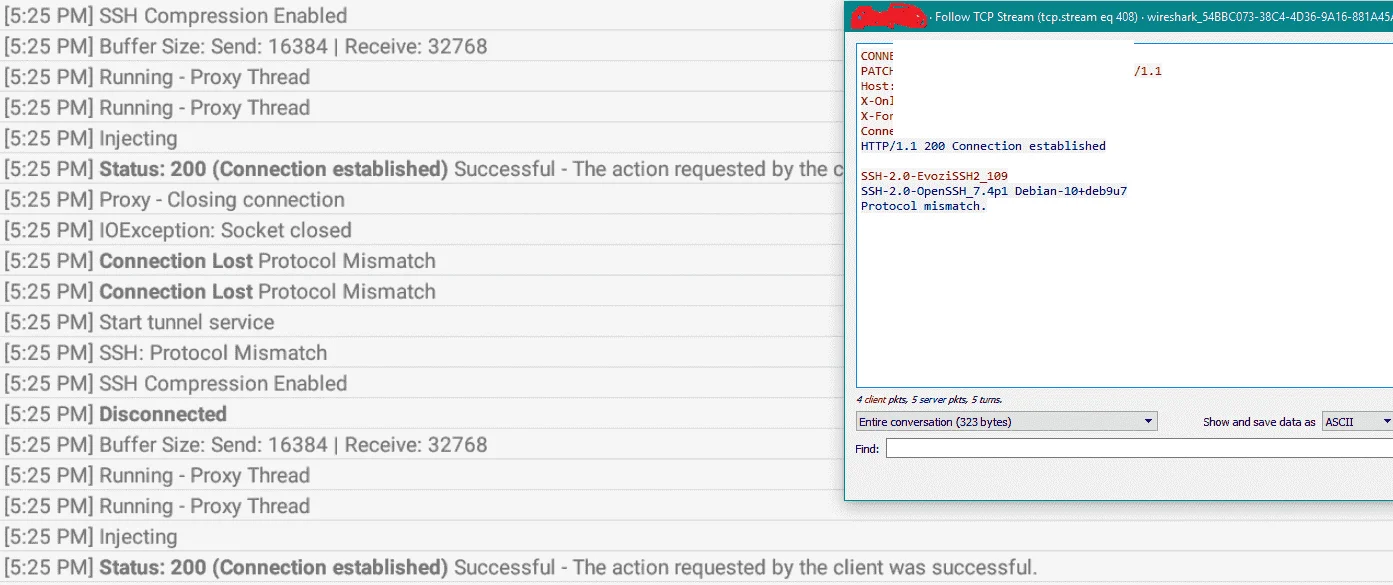This screenshot has height=585, width=1393.
Task: Open the 'Entire conversation (323 bytes)' dropdown
Action: 1007,422
